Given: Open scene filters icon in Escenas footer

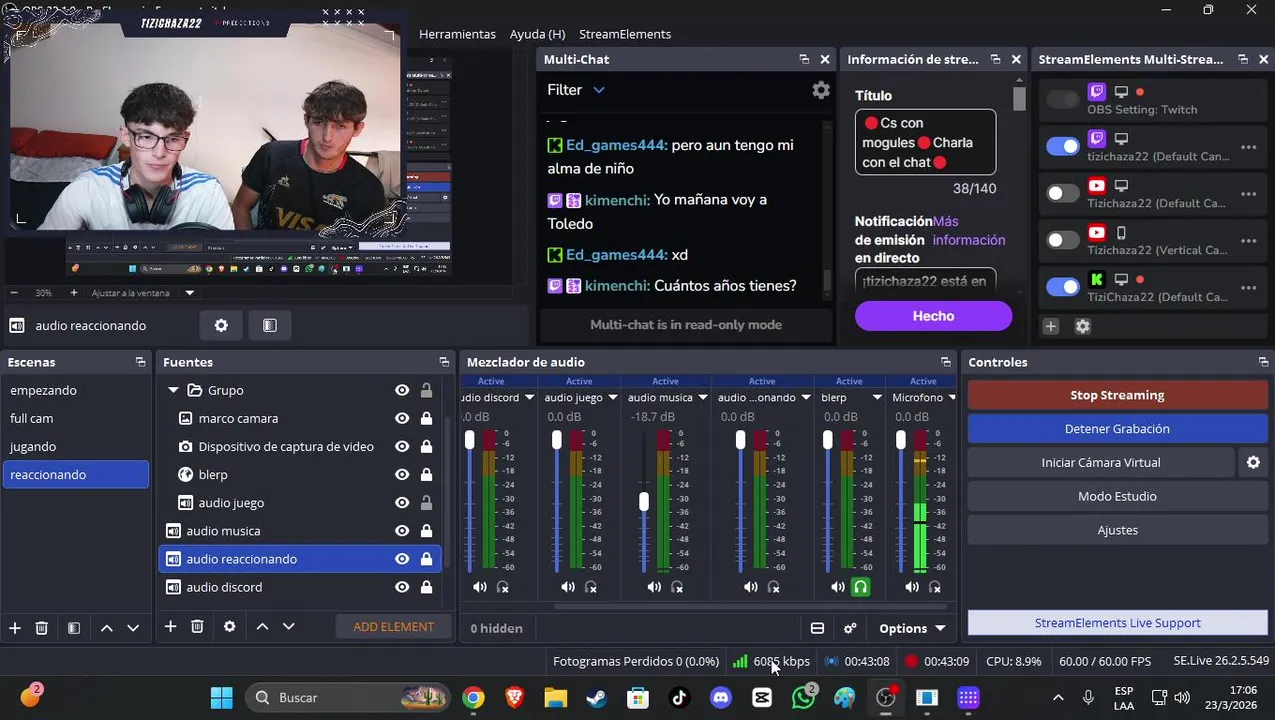Looking at the screenshot, I should [x=74, y=627].
